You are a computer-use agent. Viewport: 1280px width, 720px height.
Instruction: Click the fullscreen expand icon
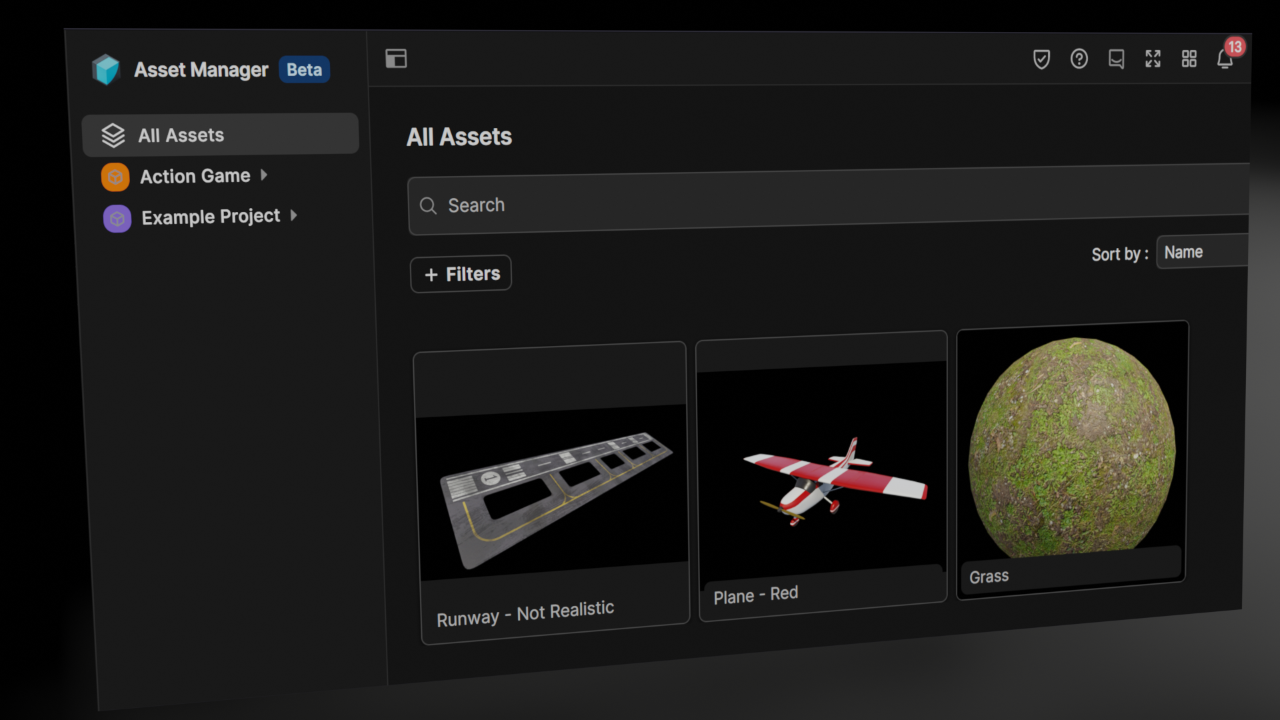pyautogui.click(x=1153, y=59)
